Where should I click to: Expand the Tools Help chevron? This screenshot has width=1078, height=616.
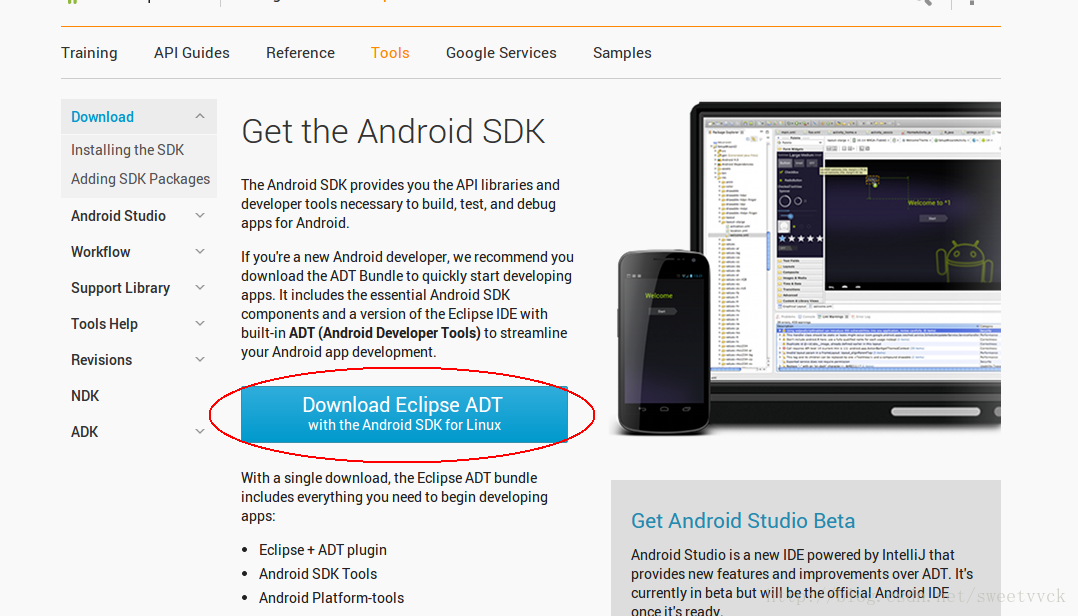coord(200,323)
